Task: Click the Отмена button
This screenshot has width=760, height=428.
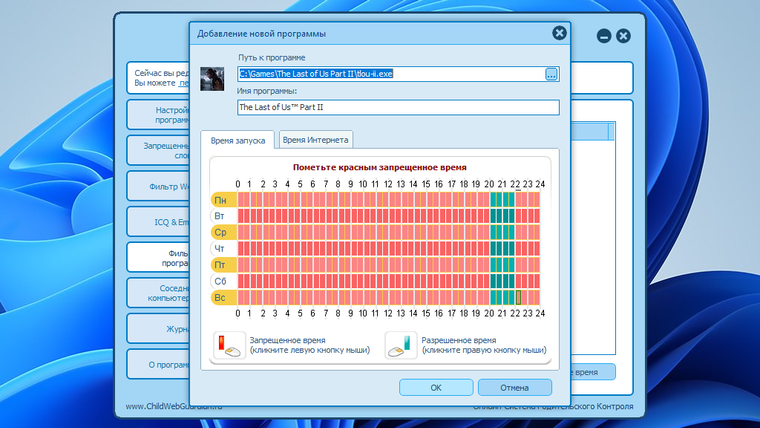Action: point(514,387)
